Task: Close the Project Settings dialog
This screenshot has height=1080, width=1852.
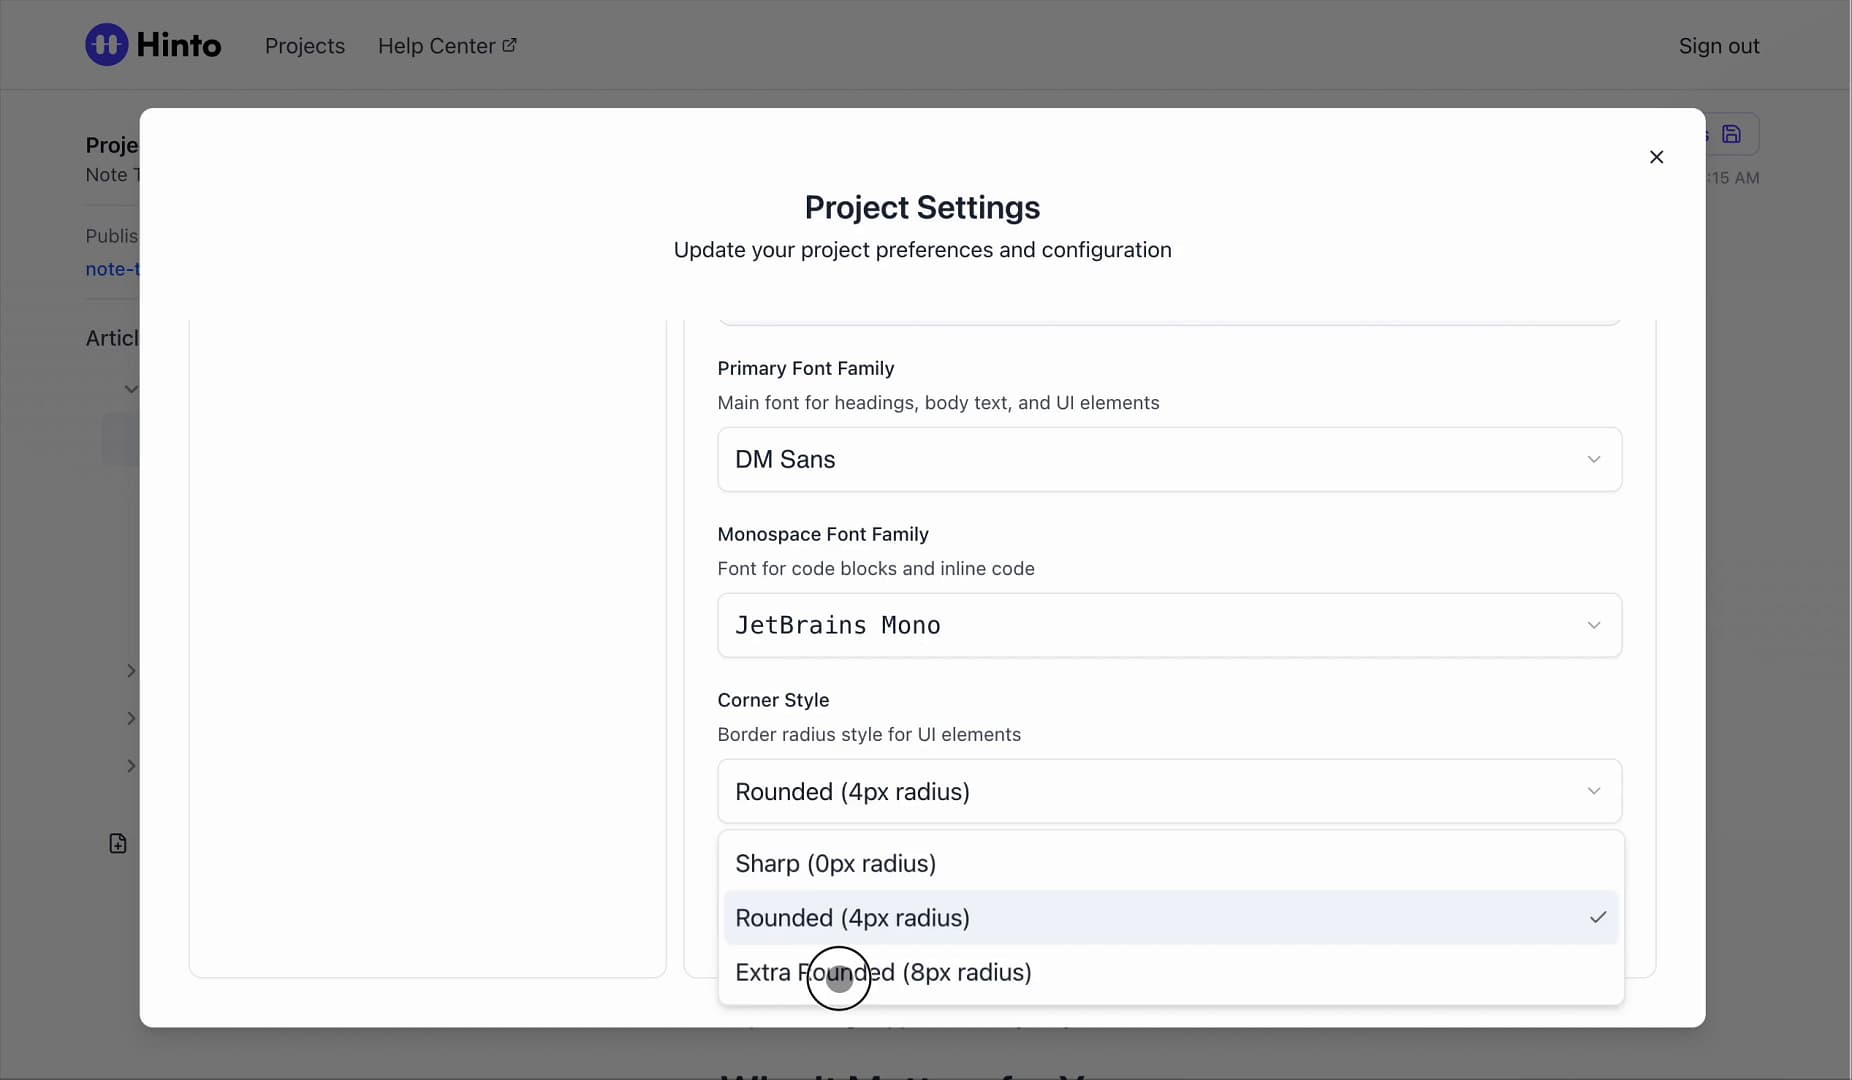Action: 1656,157
